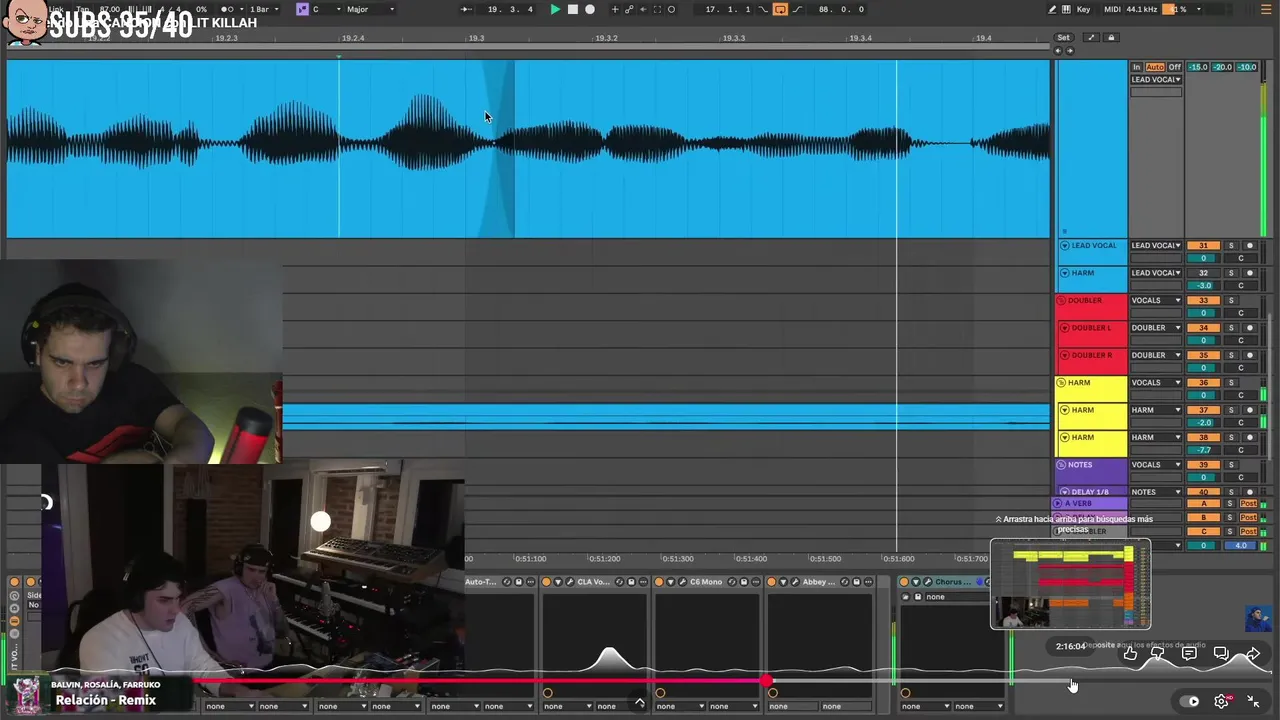Click the Stop button in transport
Image resolution: width=1280 pixels, height=720 pixels.
click(x=573, y=9)
